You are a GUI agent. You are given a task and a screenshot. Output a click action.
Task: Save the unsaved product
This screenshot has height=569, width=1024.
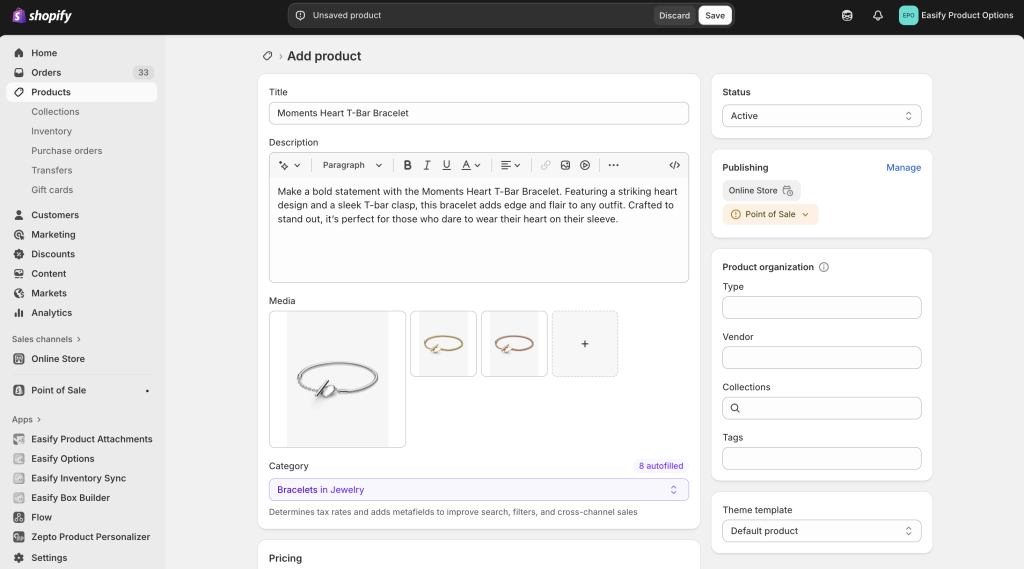pos(714,16)
